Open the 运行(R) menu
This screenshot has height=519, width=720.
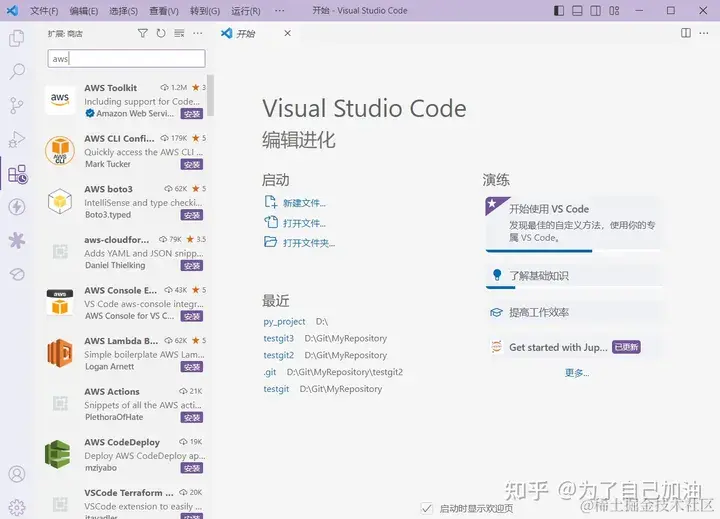pos(246,11)
